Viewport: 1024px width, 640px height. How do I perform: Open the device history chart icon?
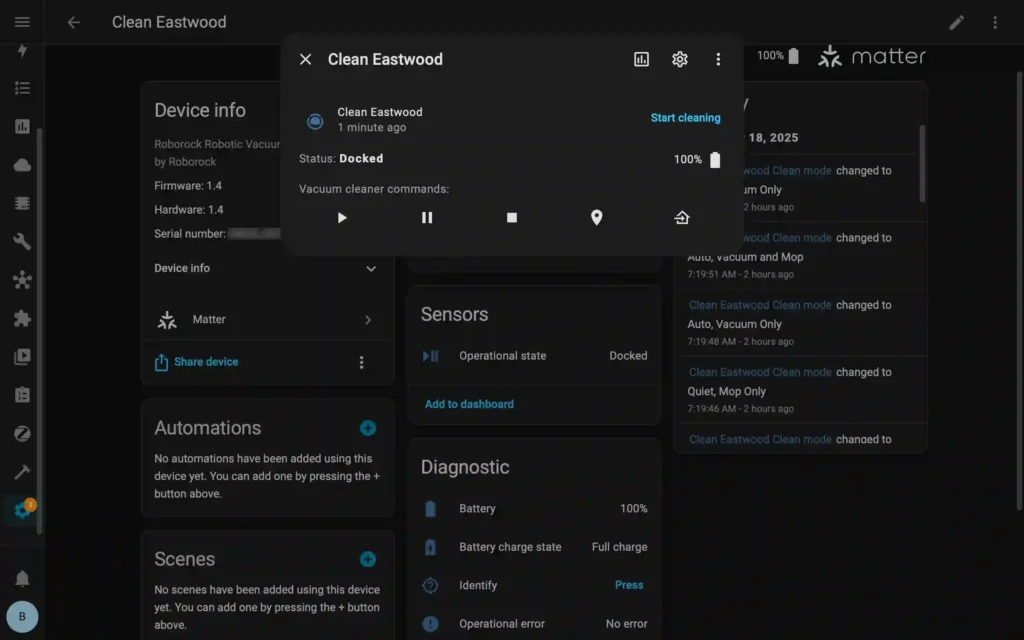click(x=641, y=59)
